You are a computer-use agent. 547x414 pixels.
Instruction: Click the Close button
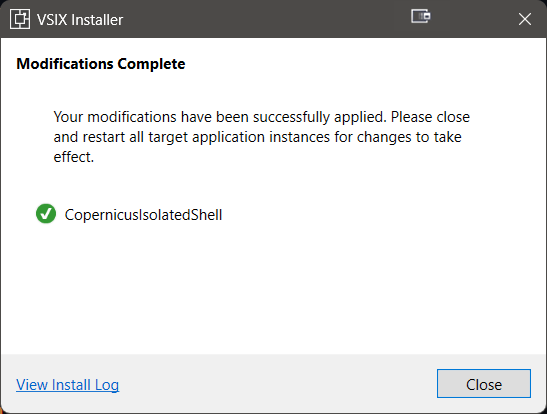[x=484, y=384]
